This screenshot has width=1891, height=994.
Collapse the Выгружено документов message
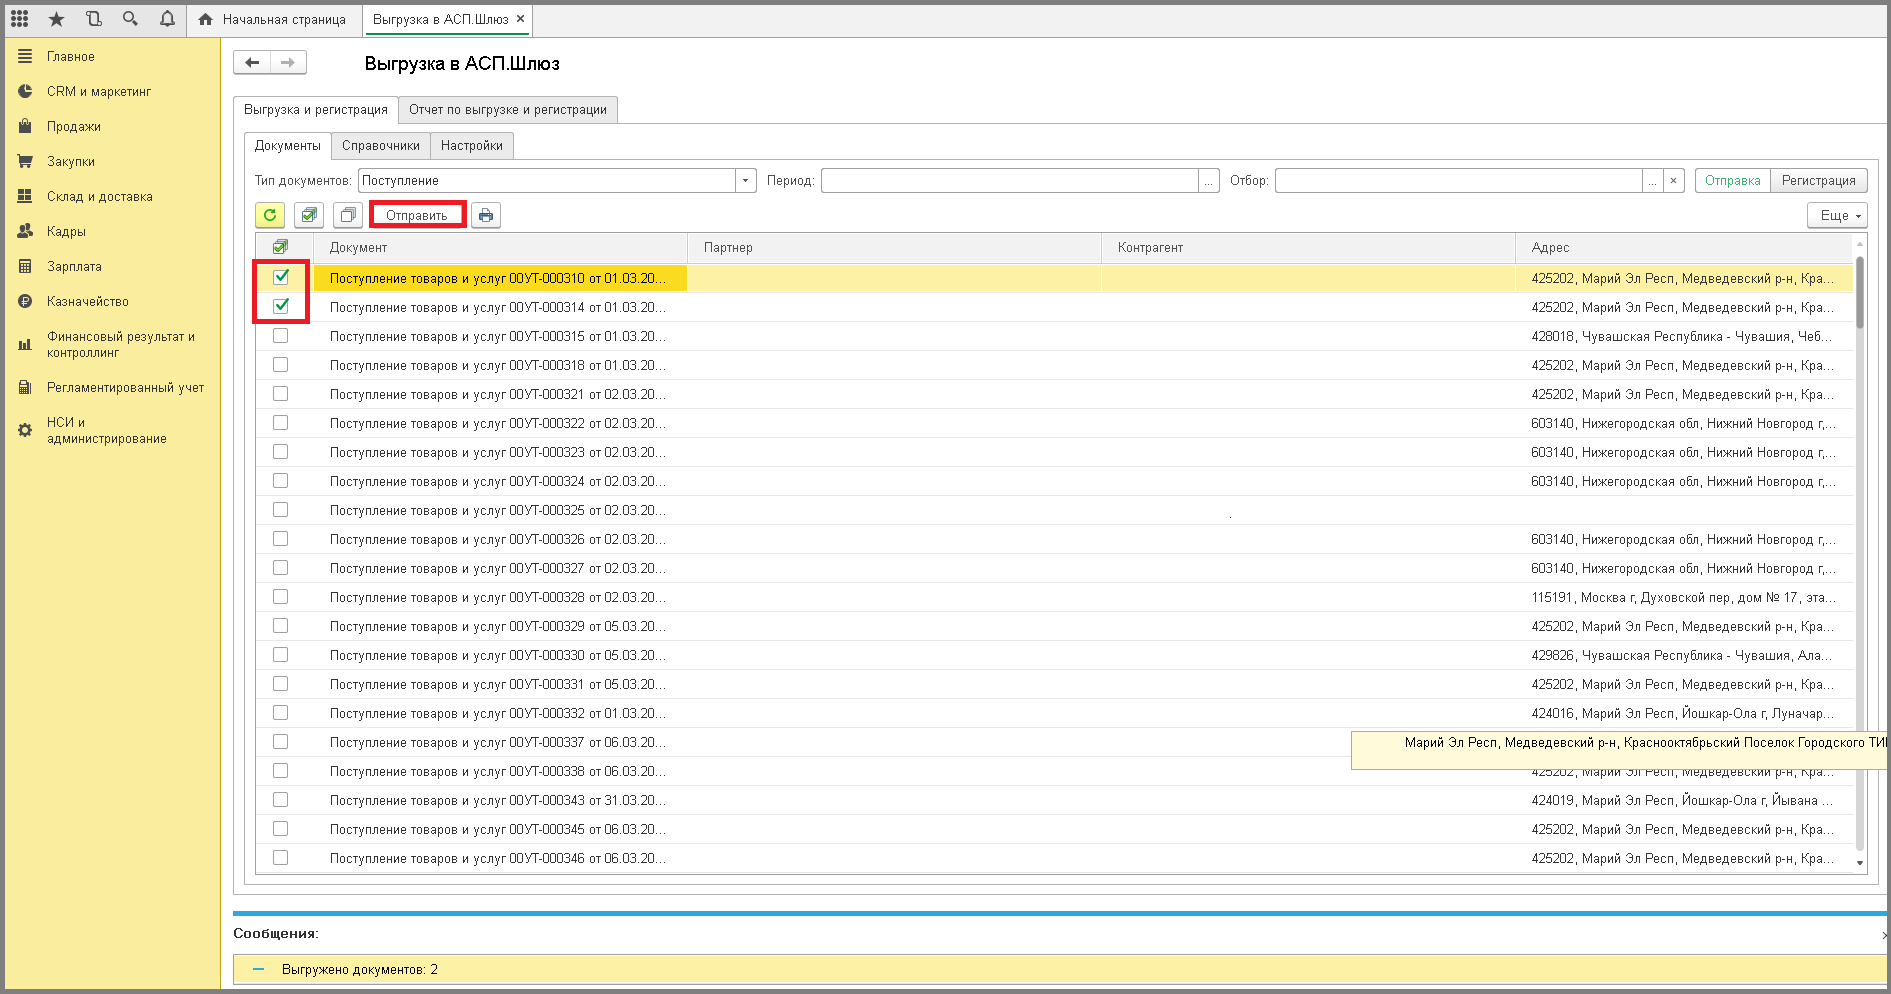(259, 969)
